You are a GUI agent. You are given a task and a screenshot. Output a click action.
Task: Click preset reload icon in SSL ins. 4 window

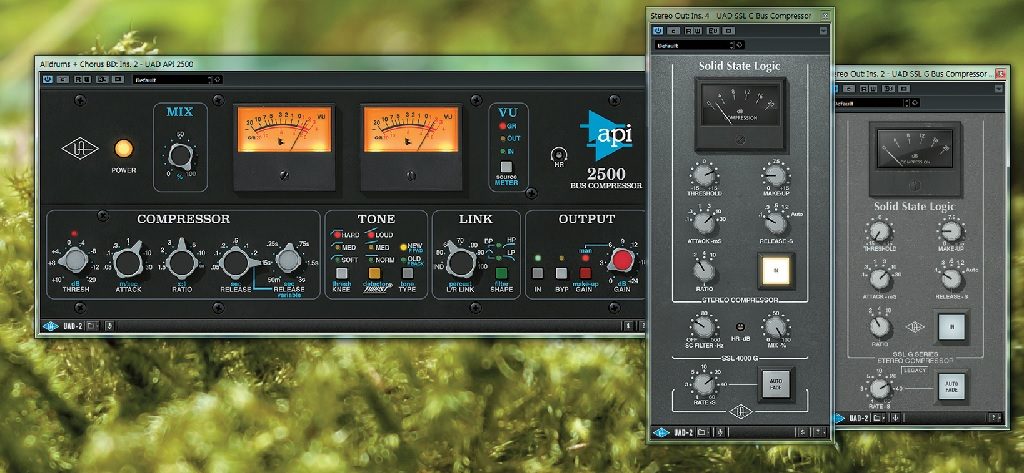click(739, 45)
